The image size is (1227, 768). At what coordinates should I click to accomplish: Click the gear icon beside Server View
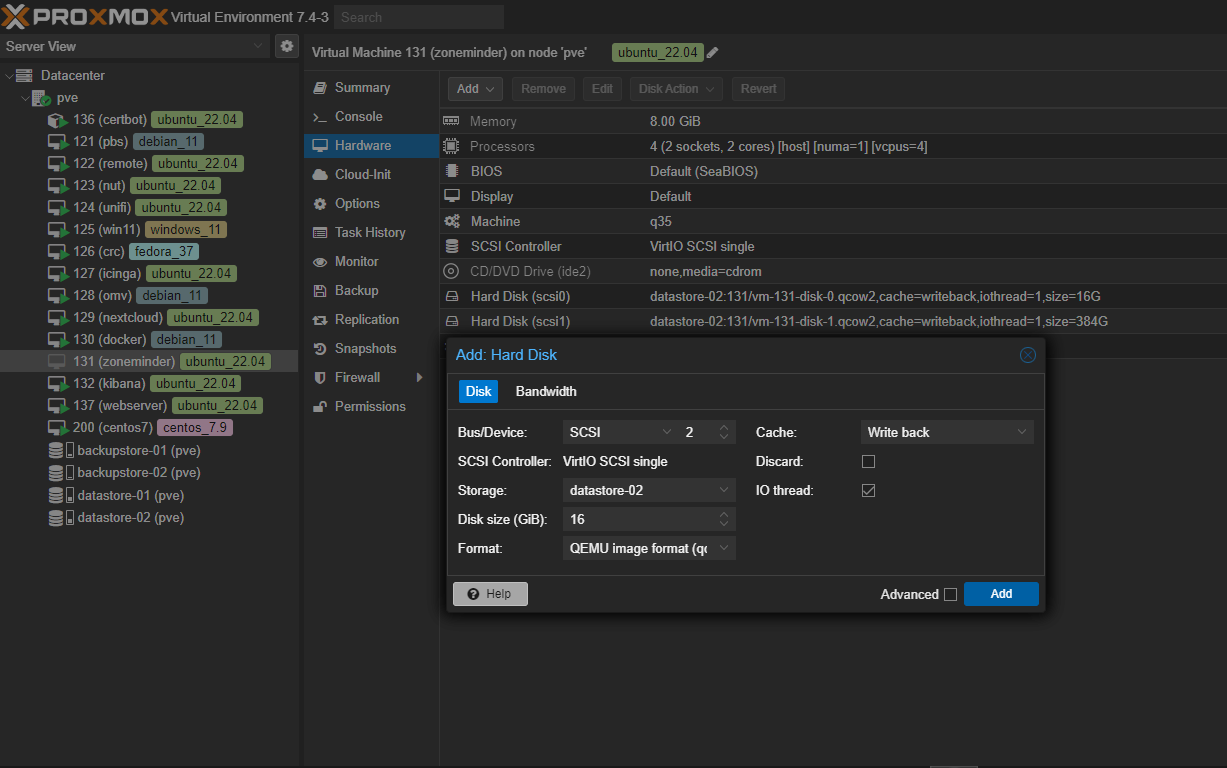point(287,46)
